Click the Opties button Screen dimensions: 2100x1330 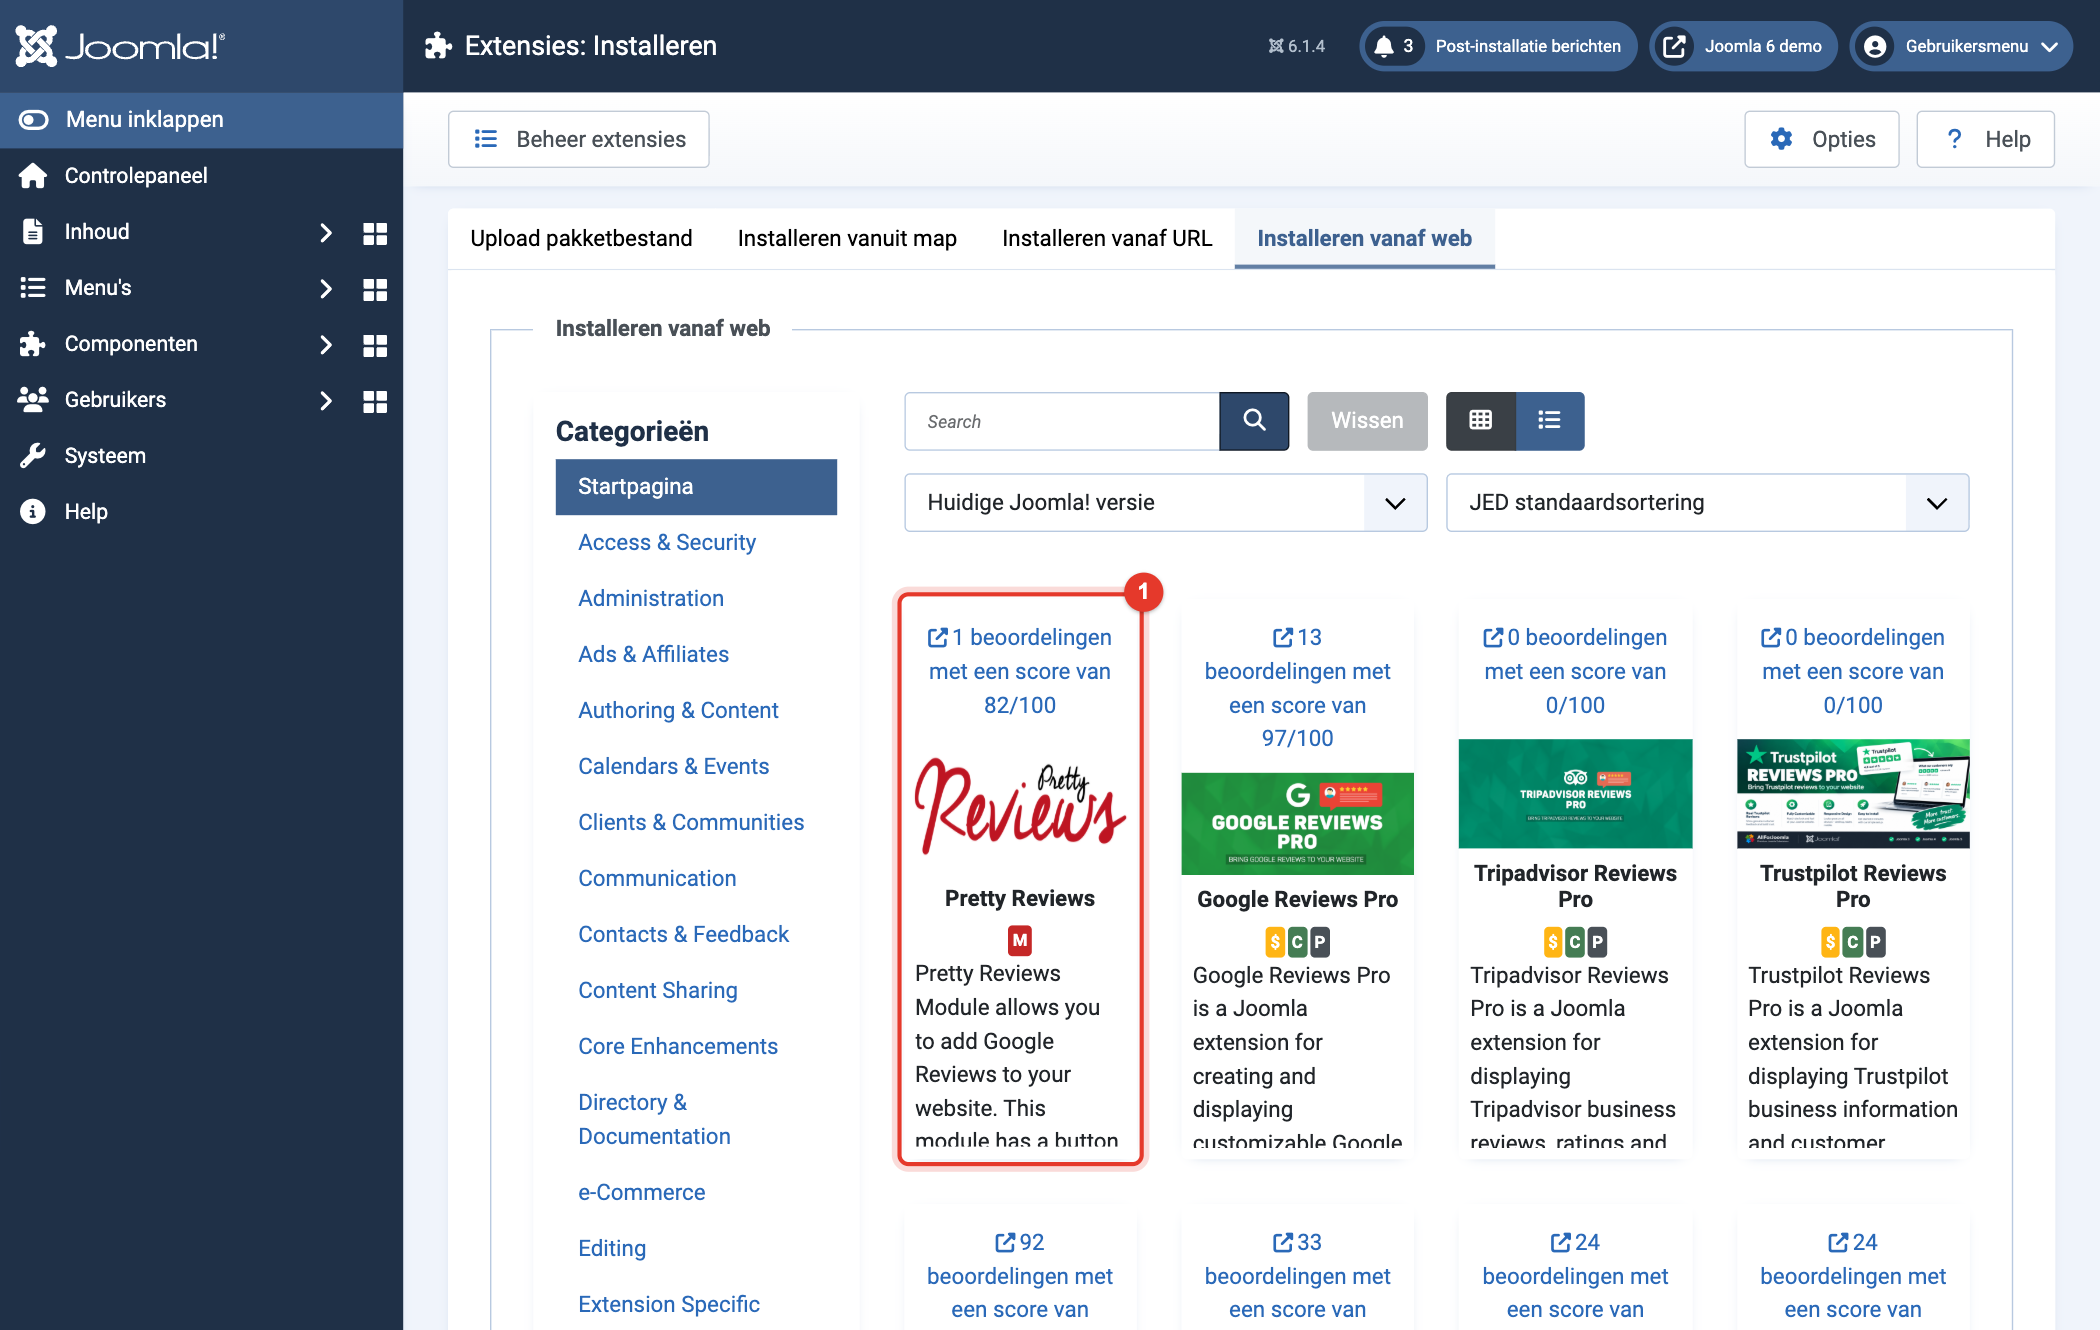click(1821, 139)
